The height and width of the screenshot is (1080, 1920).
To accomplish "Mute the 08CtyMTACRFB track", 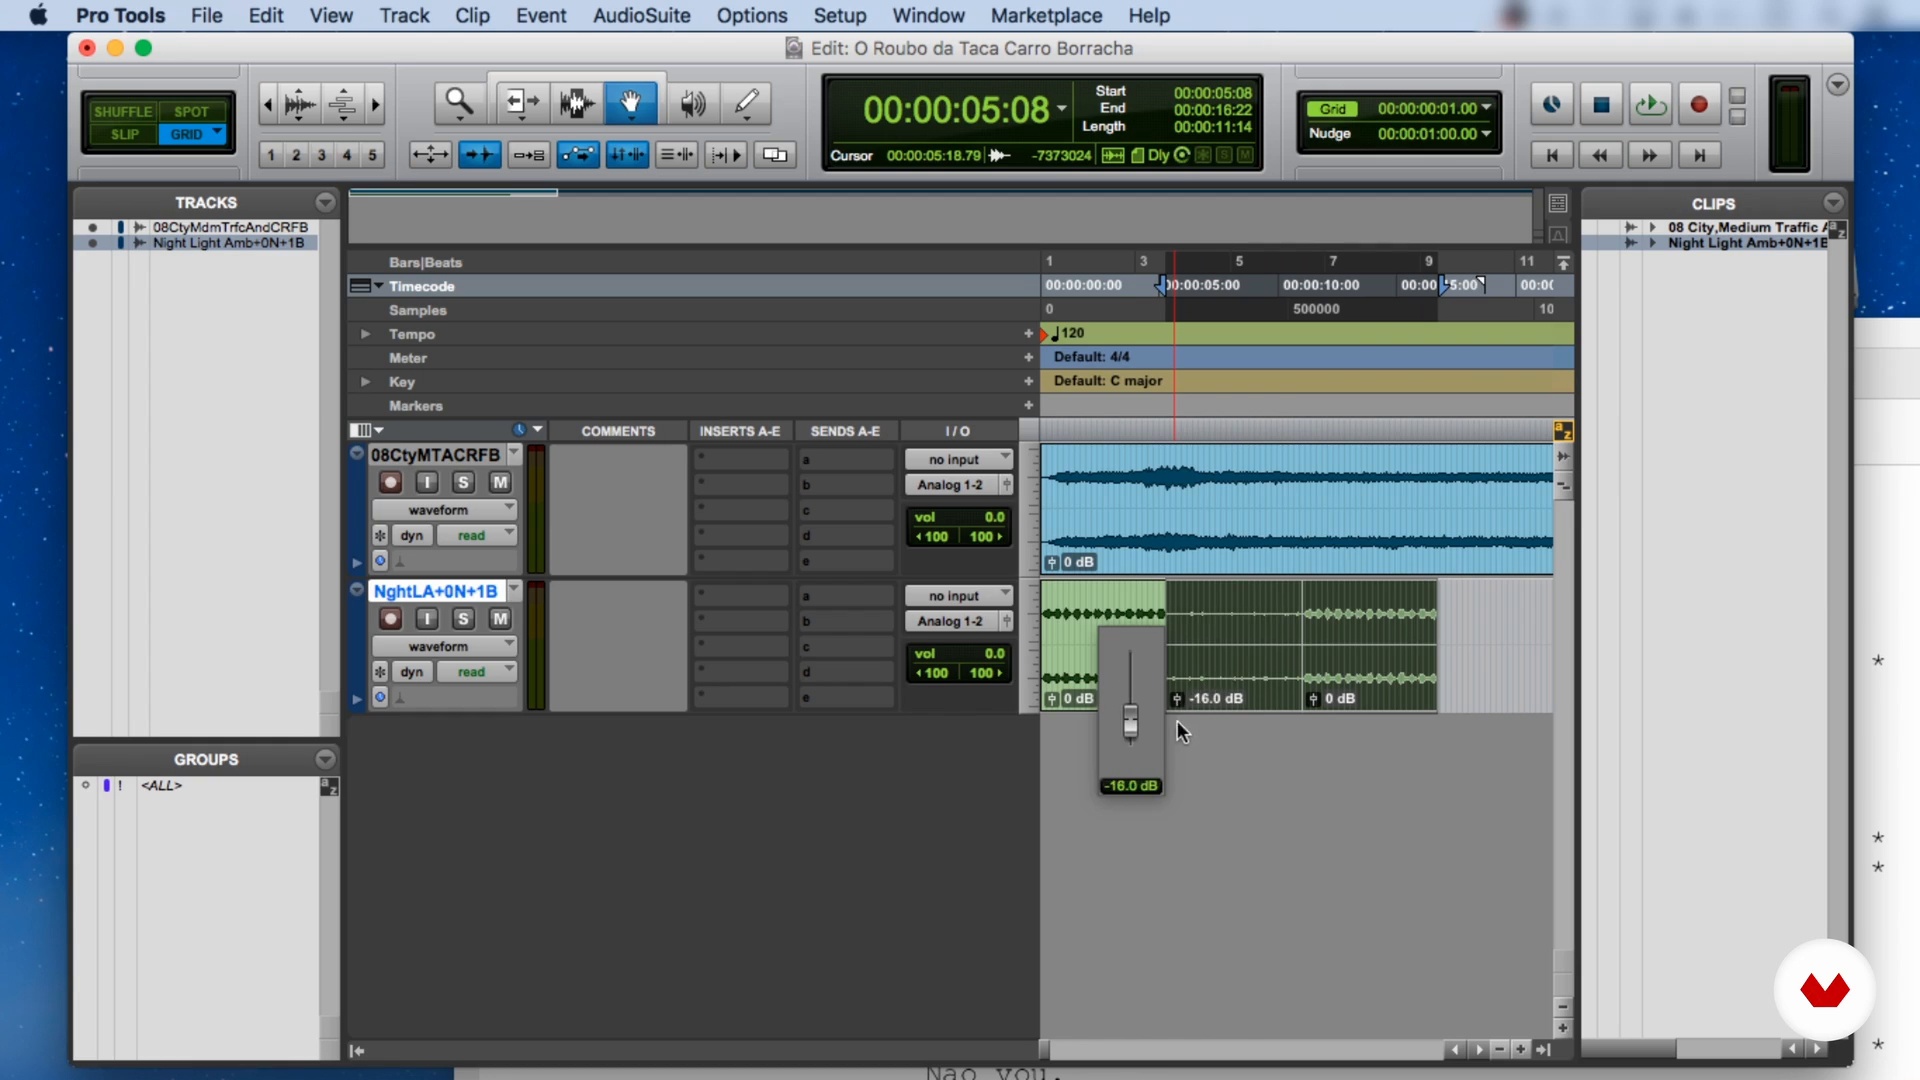I will click(x=500, y=482).
